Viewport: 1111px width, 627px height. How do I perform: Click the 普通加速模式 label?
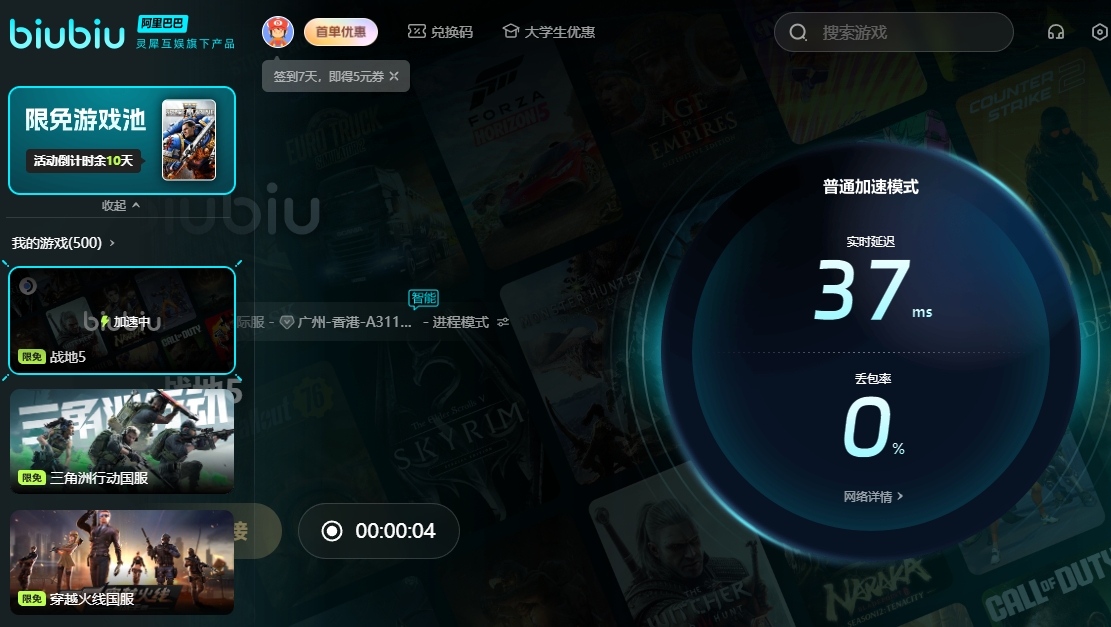(x=871, y=187)
